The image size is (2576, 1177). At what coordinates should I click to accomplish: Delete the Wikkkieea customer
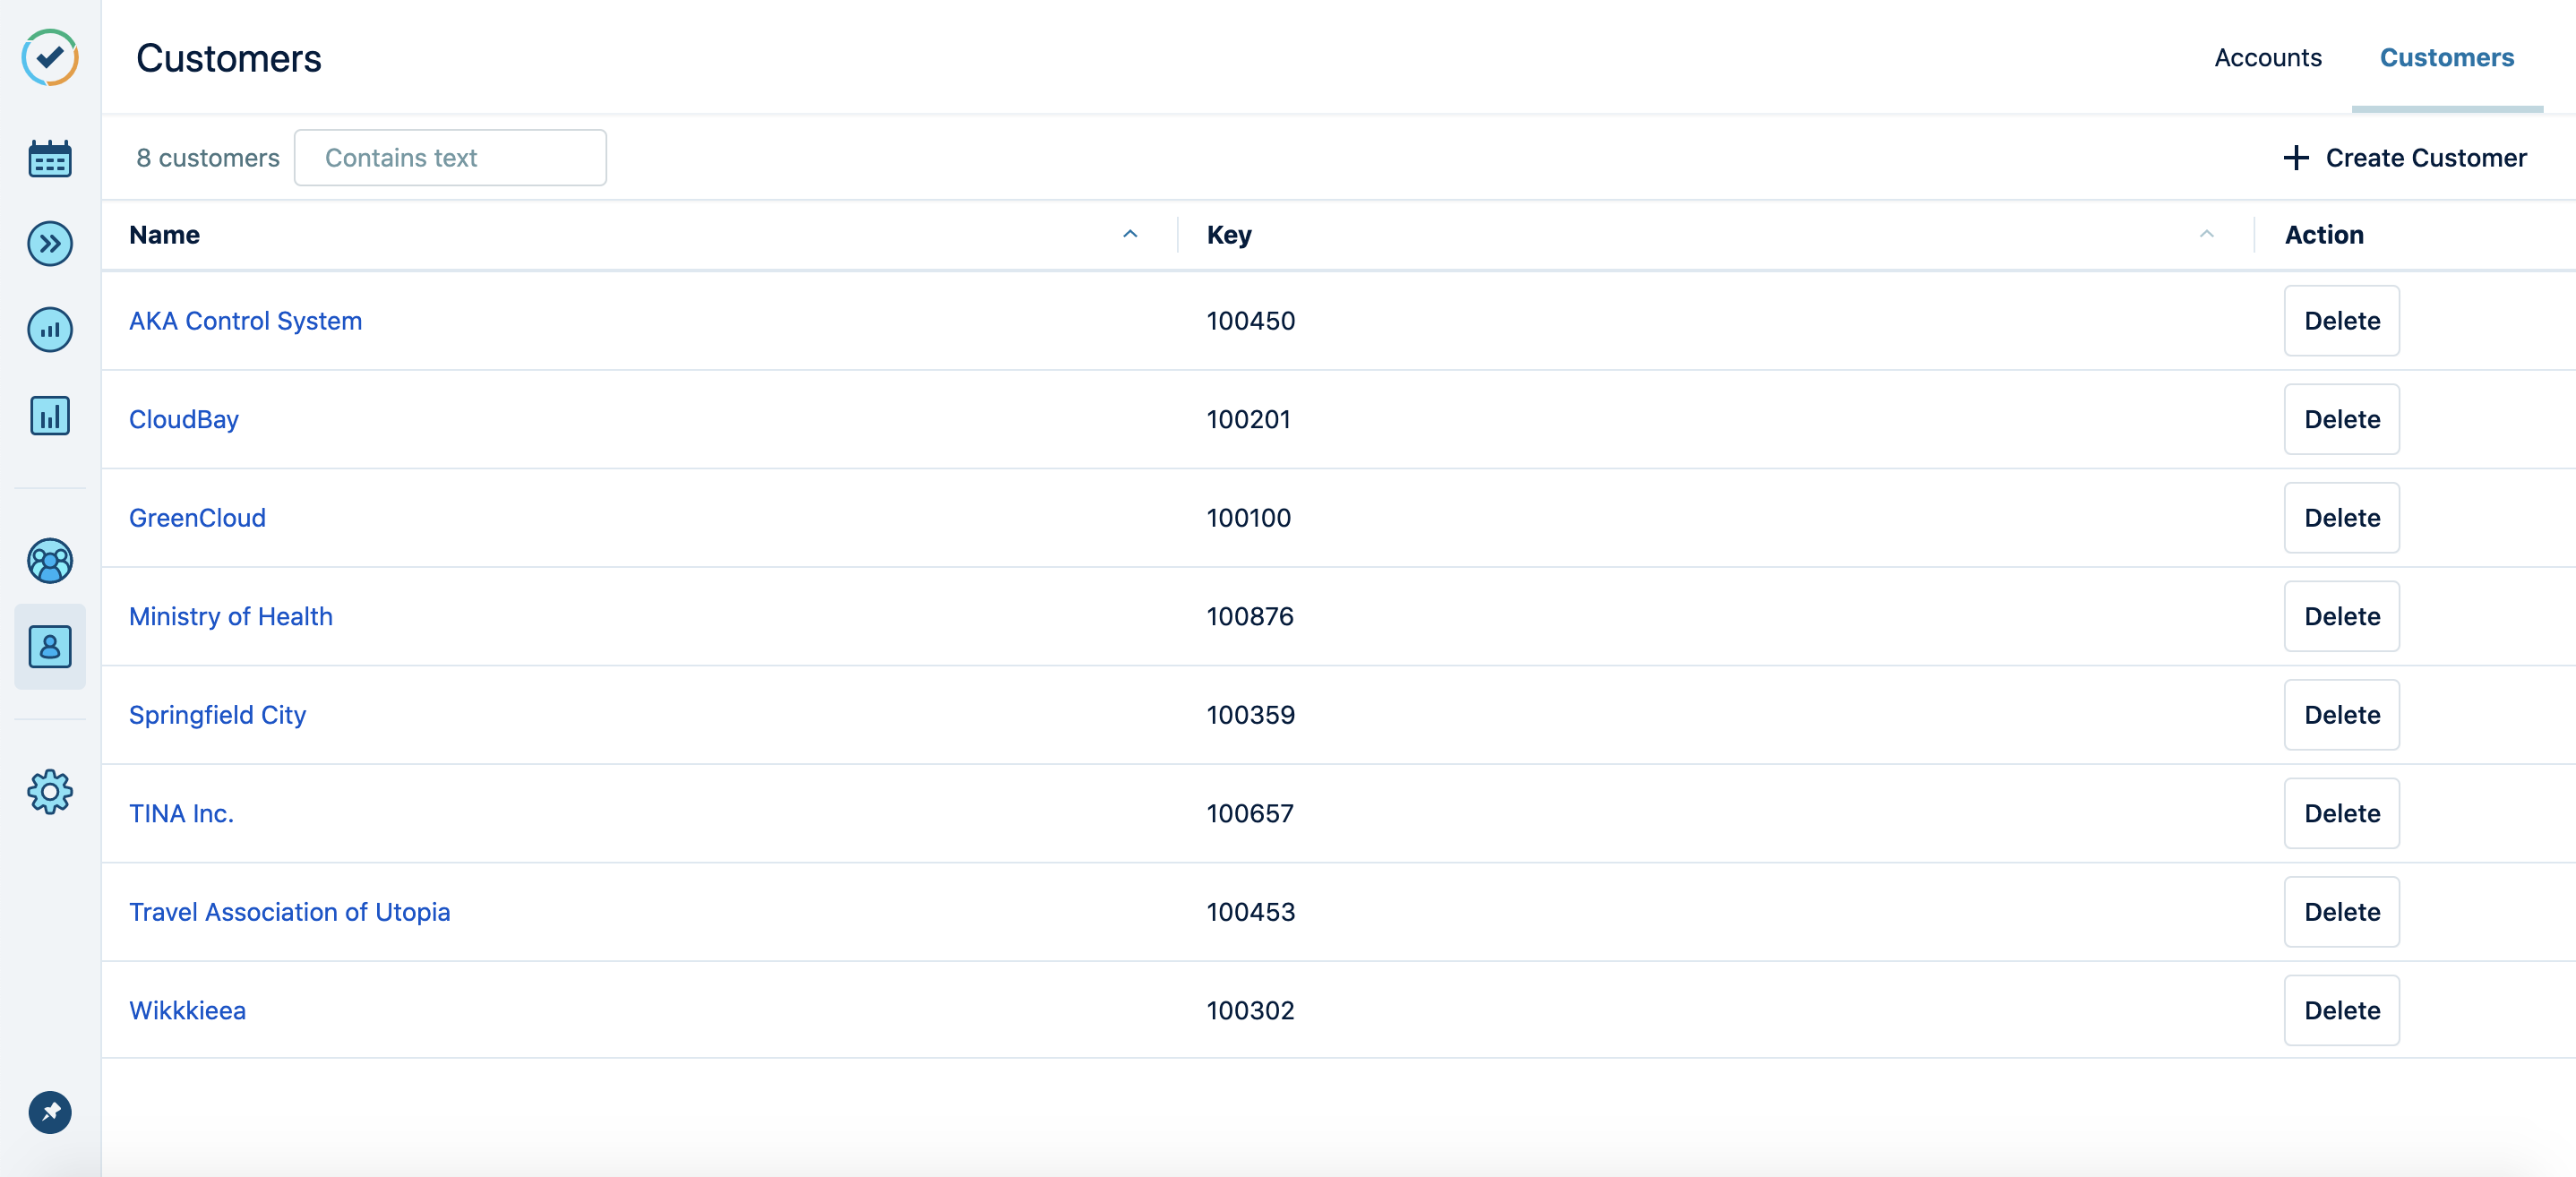[x=2341, y=1010]
